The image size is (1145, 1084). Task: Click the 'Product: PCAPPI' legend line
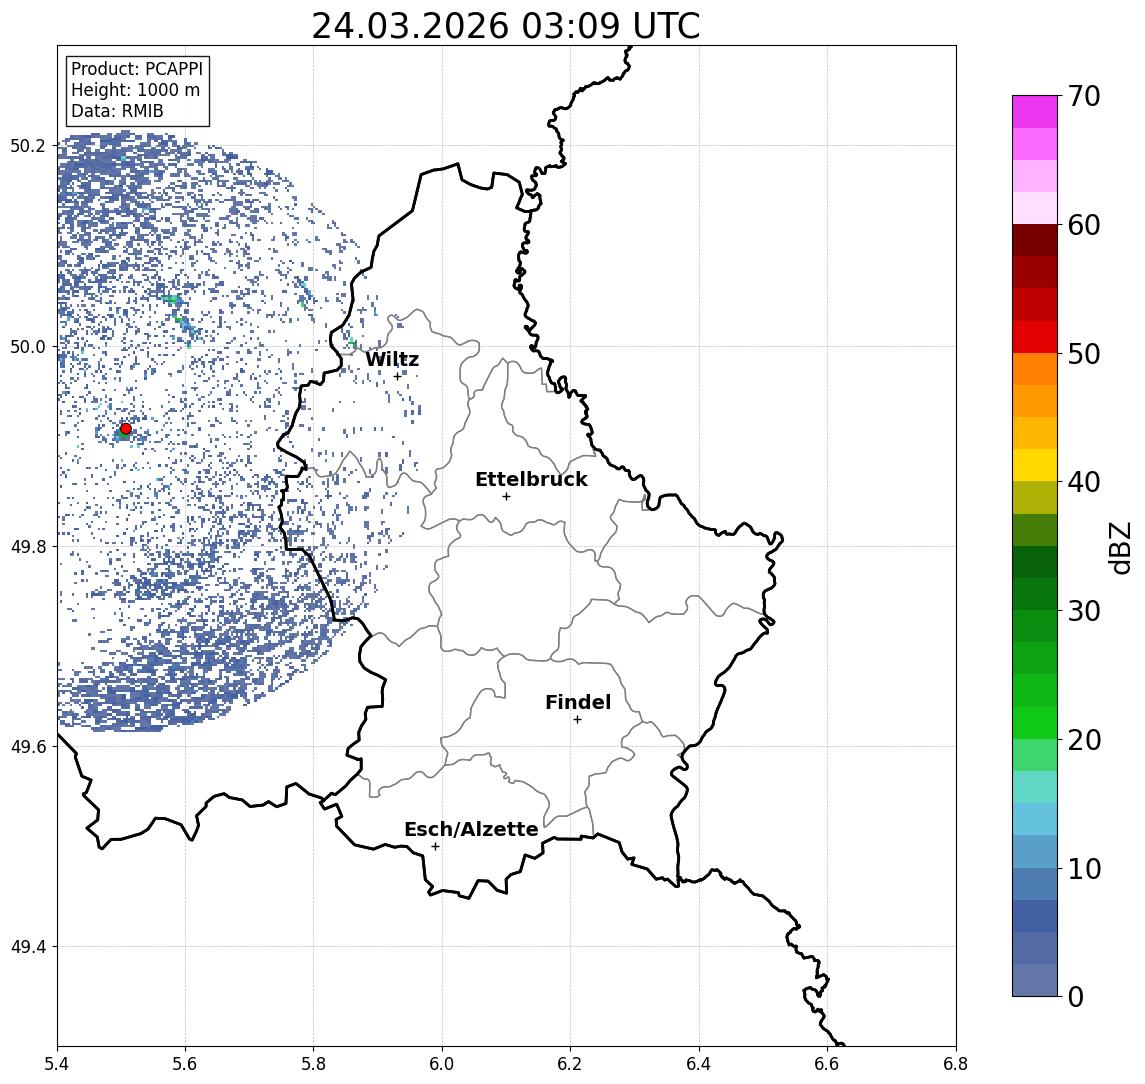click(x=137, y=69)
